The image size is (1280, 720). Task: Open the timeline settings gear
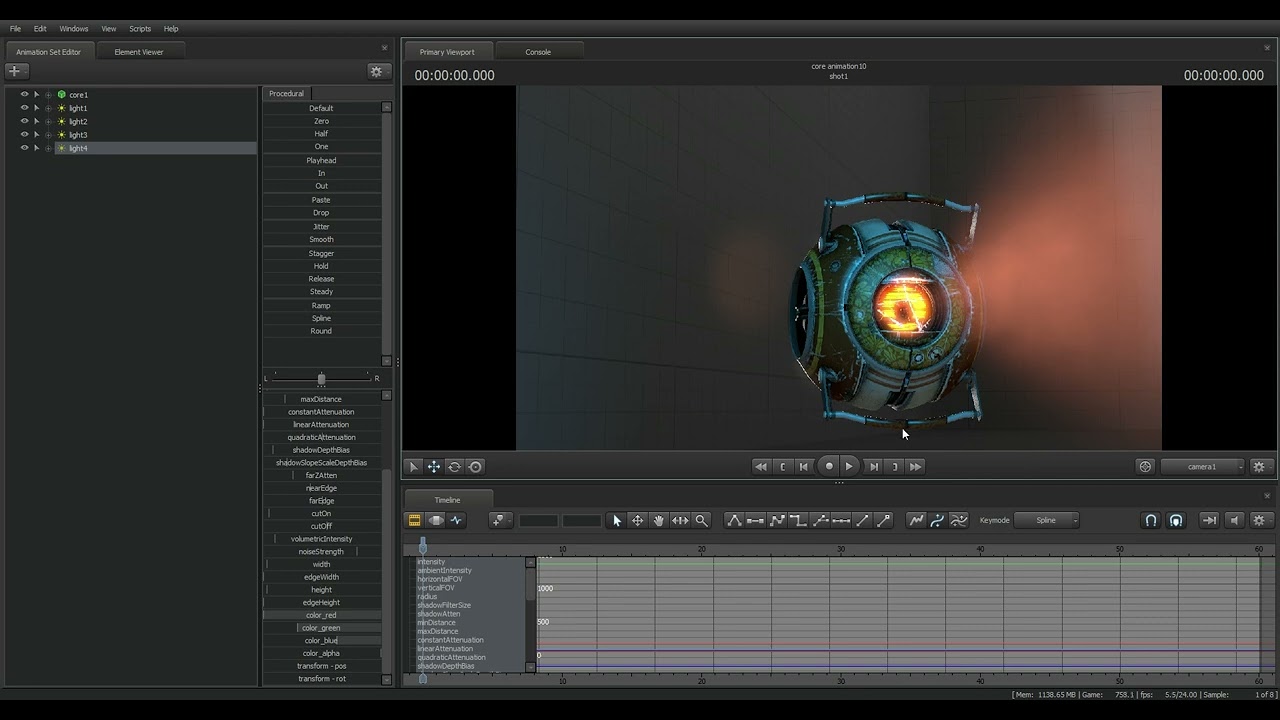[x=1259, y=520]
